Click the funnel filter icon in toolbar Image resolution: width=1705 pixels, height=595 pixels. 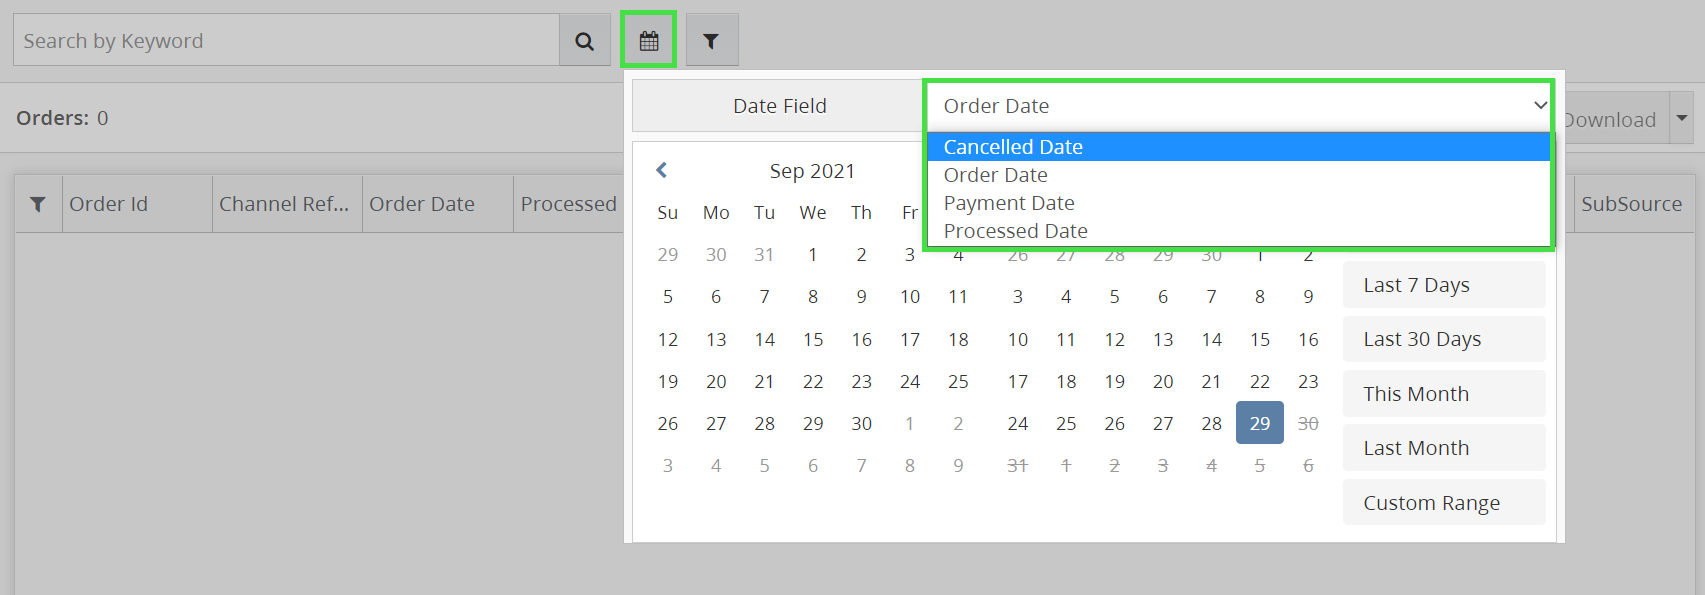click(x=711, y=41)
